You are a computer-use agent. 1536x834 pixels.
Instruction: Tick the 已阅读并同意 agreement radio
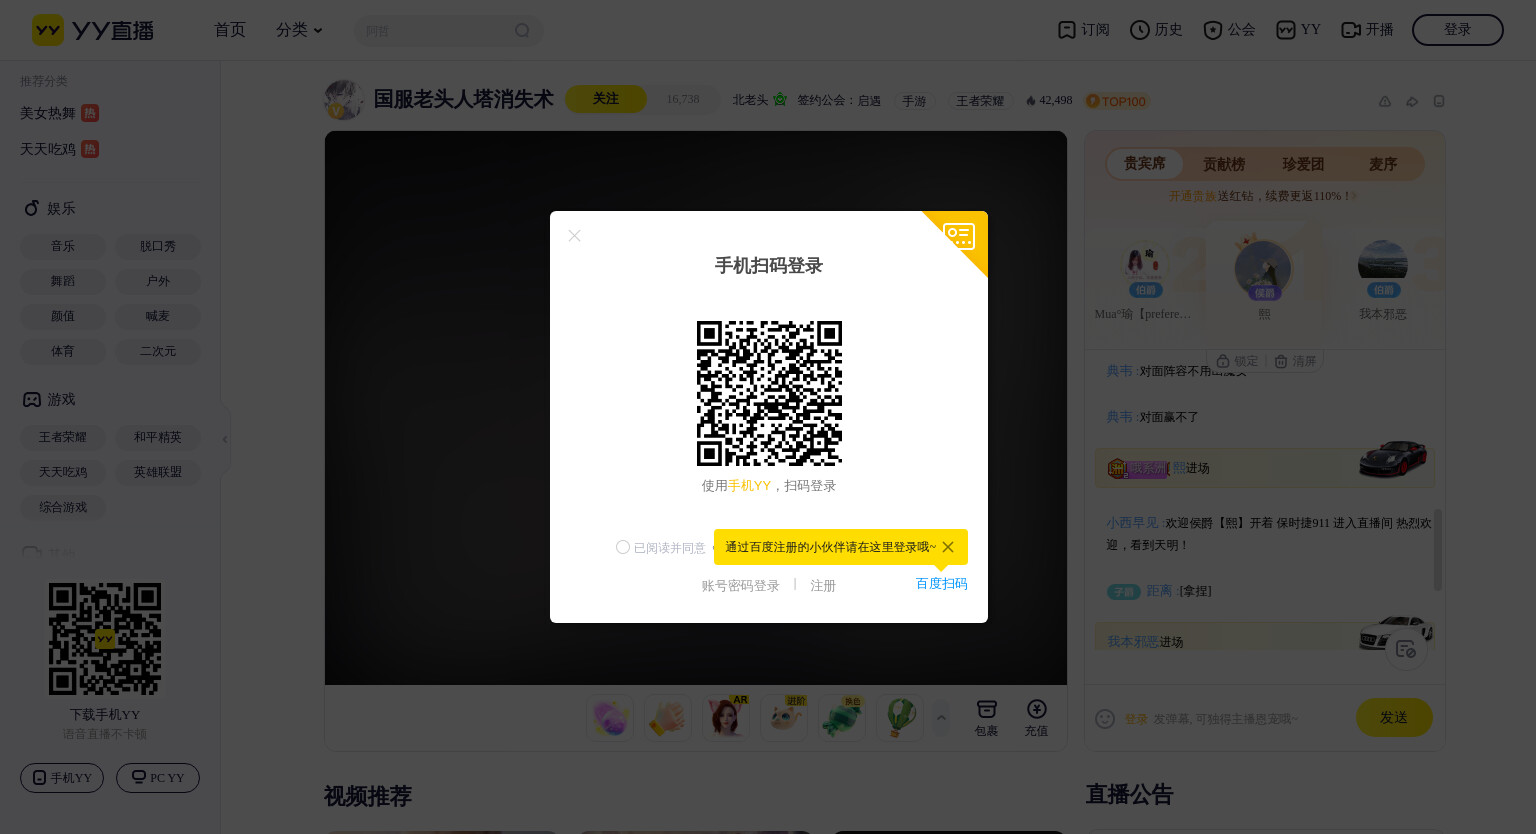pyautogui.click(x=623, y=547)
